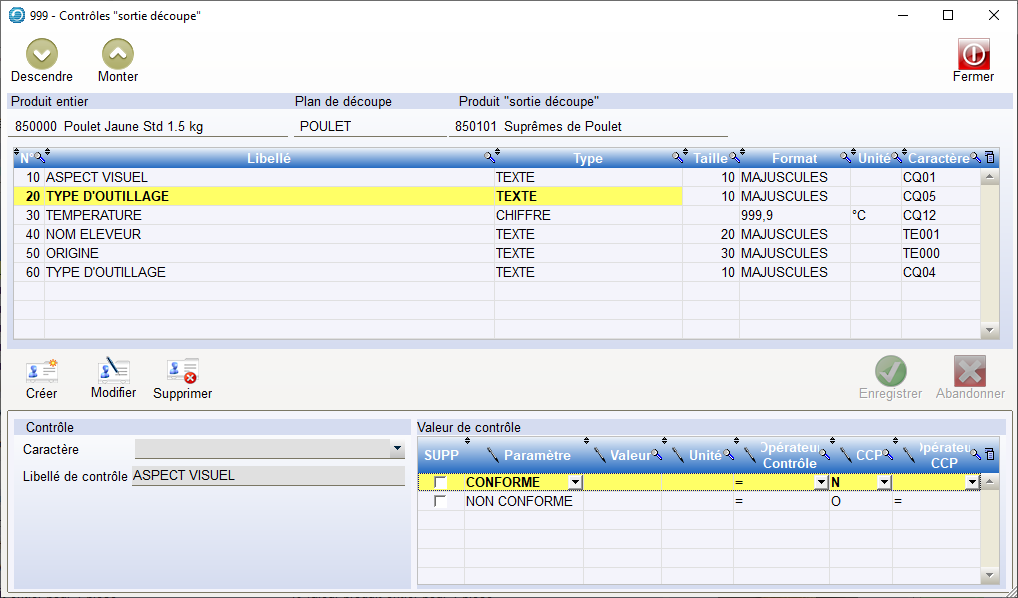Click the Descendre down-arrow icon
The width and height of the screenshot is (1018, 598).
pyautogui.click(x=41, y=54)
